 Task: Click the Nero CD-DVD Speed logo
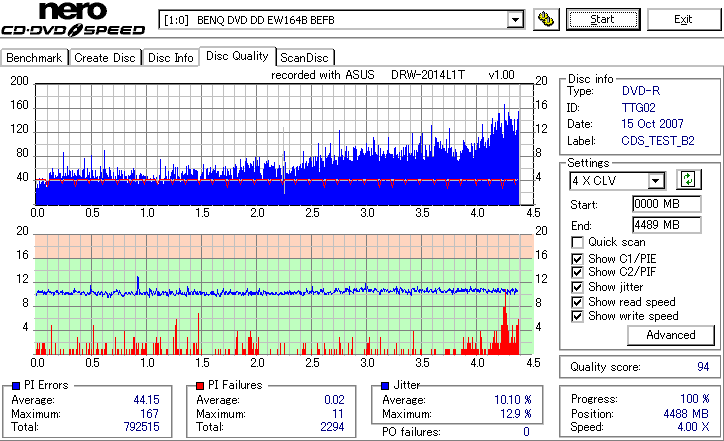73,19
